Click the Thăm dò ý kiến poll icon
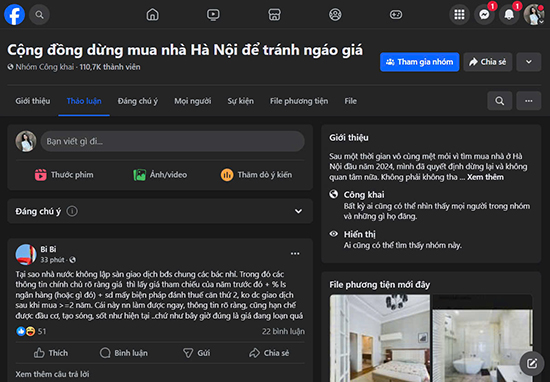550x382 pixels. [227, 175]
